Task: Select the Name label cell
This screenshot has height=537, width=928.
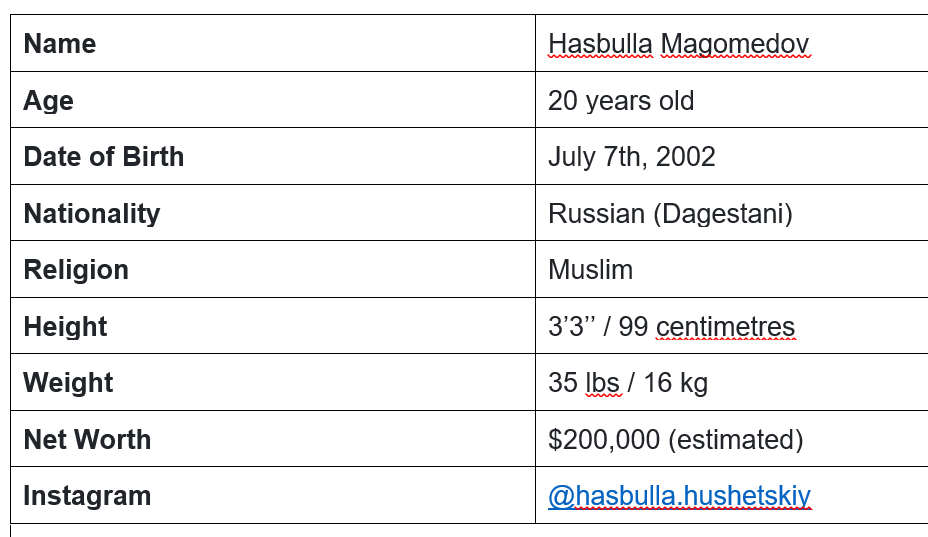Action: (x=273, y=43)
